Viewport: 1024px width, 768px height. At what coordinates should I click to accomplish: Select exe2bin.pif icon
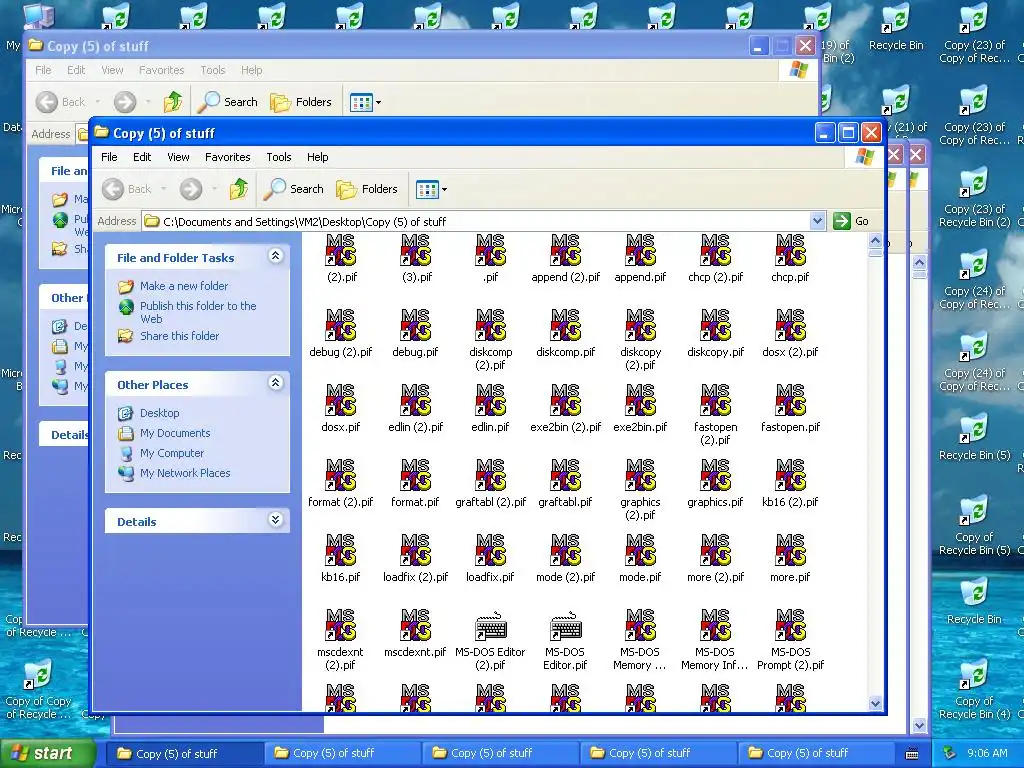pyautogui.click(x=640, y=400)
